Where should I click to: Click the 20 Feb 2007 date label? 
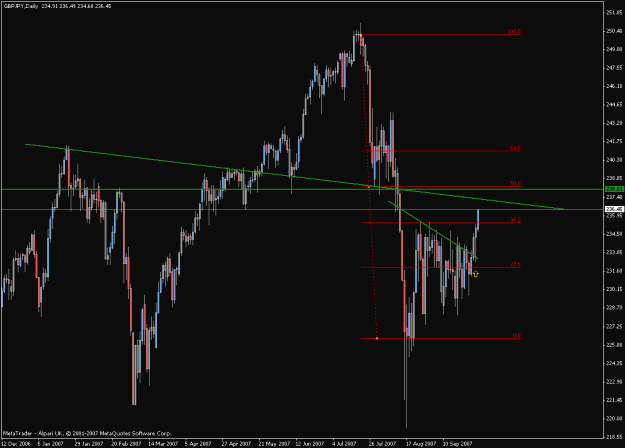pyautogui.click(x=126, y=444)
